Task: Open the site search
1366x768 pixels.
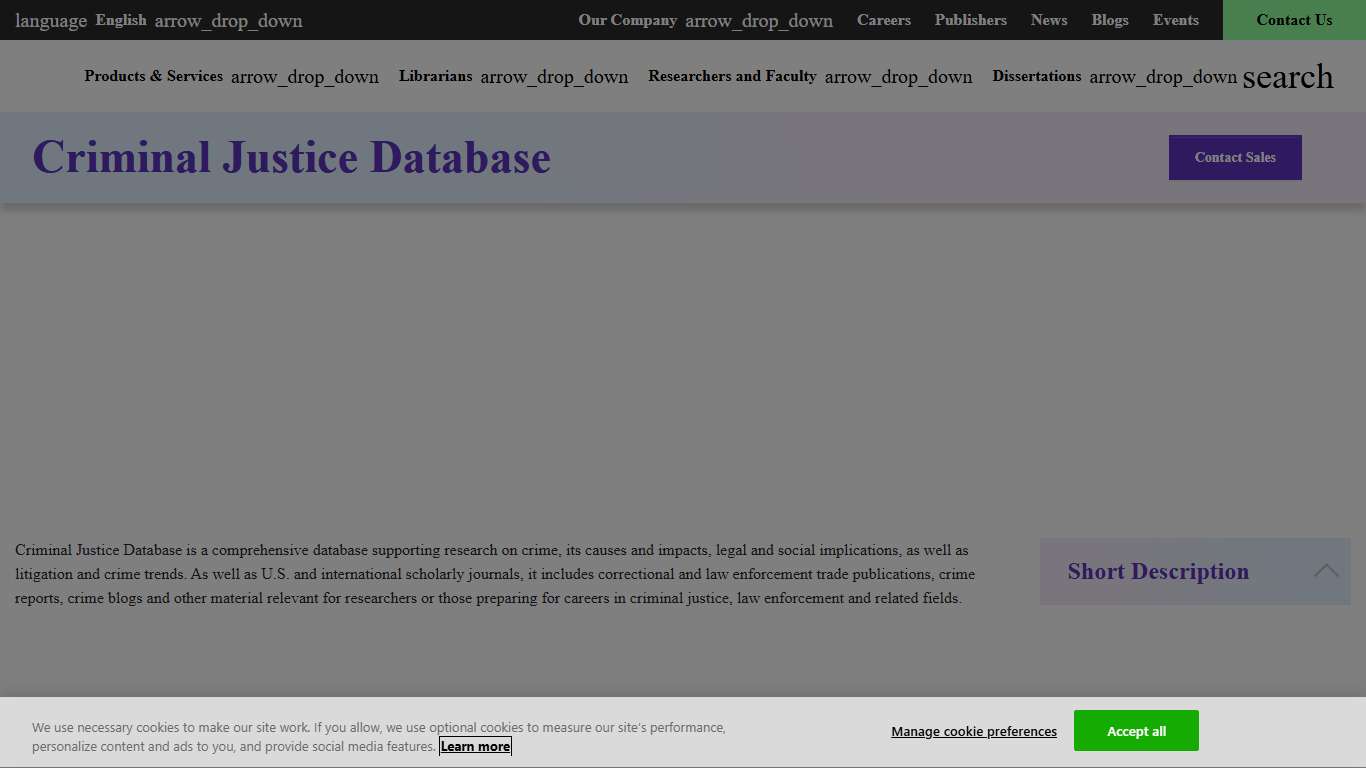Action: (x=1288, y=77)
